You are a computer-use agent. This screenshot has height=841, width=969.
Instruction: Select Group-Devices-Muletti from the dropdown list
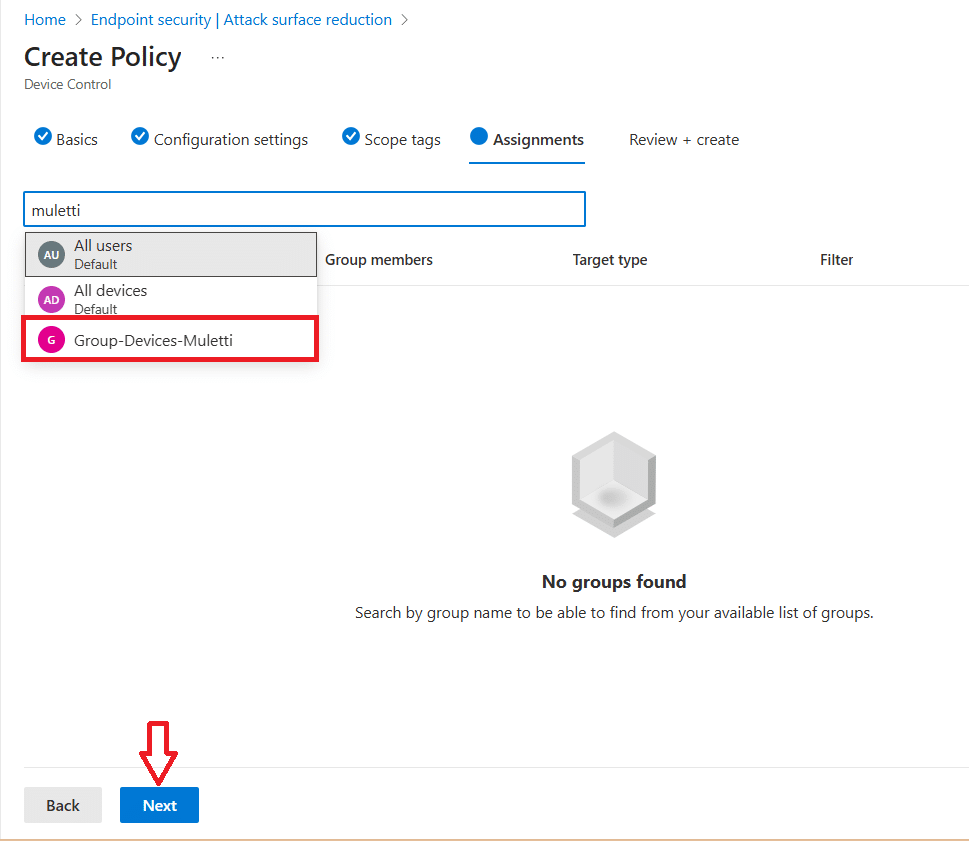tap(153, 341)
